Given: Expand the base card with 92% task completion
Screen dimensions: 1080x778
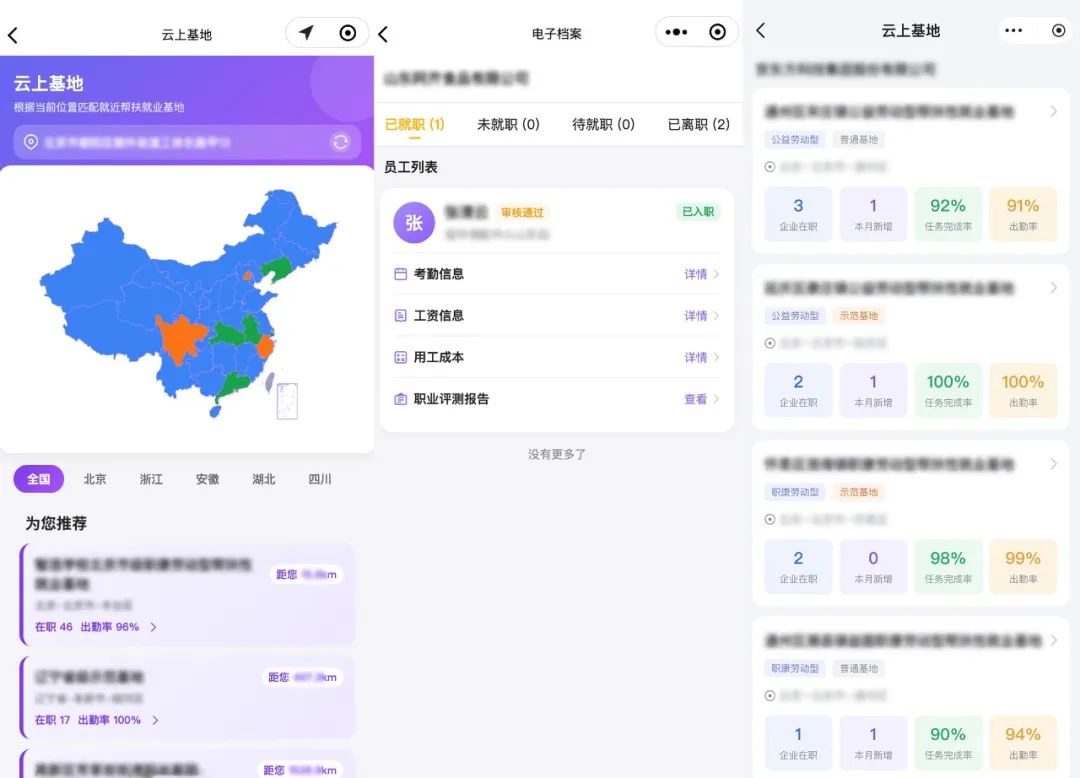Looking at the screenshot, I should (x=1053, y=112).
